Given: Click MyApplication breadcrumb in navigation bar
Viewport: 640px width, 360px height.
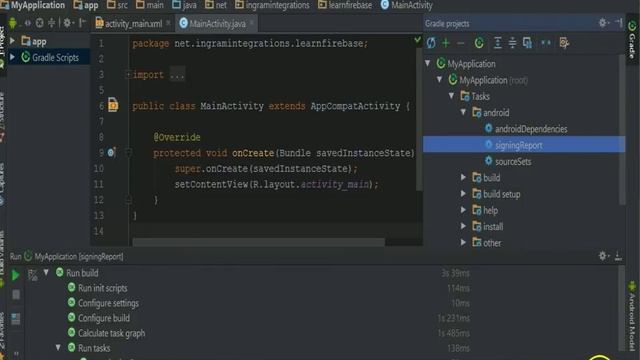Looking at the screenshot, I should tap(38, 5).
